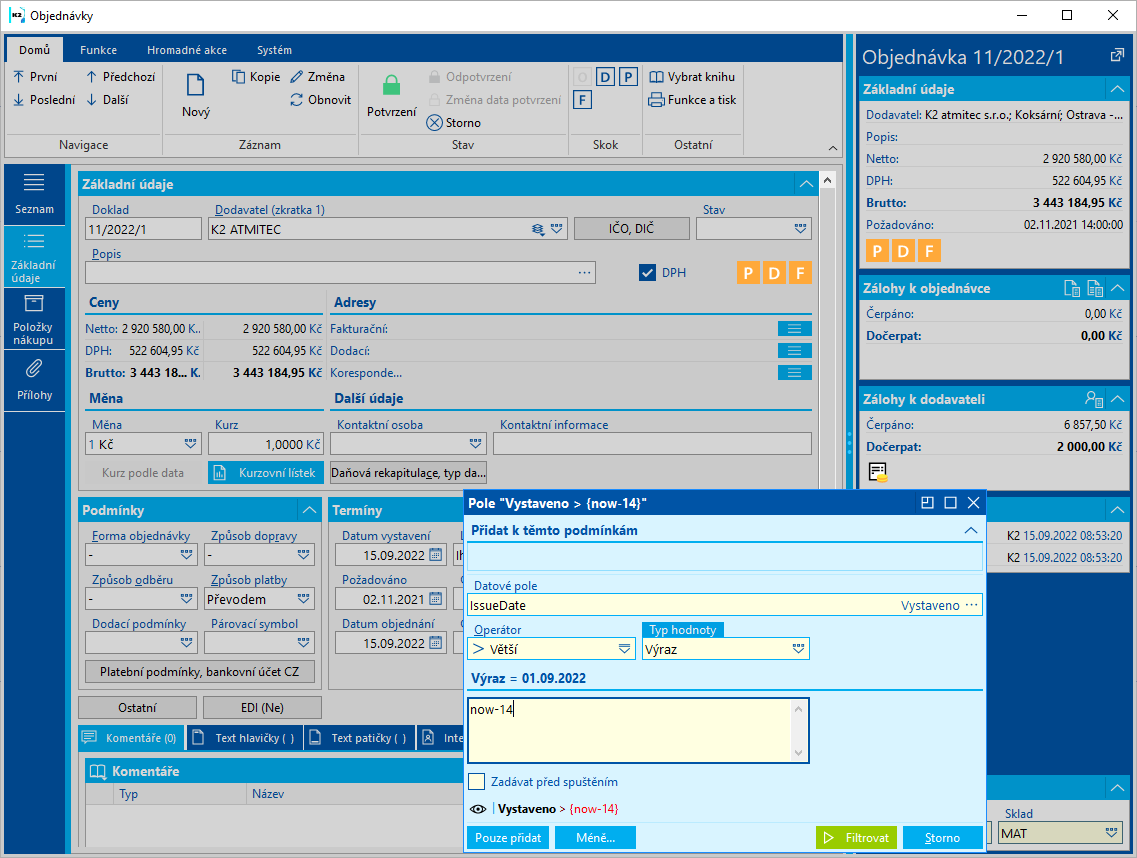Open the Přílohy attachments section
1137x858 pixels.
(x=34, y=380)
